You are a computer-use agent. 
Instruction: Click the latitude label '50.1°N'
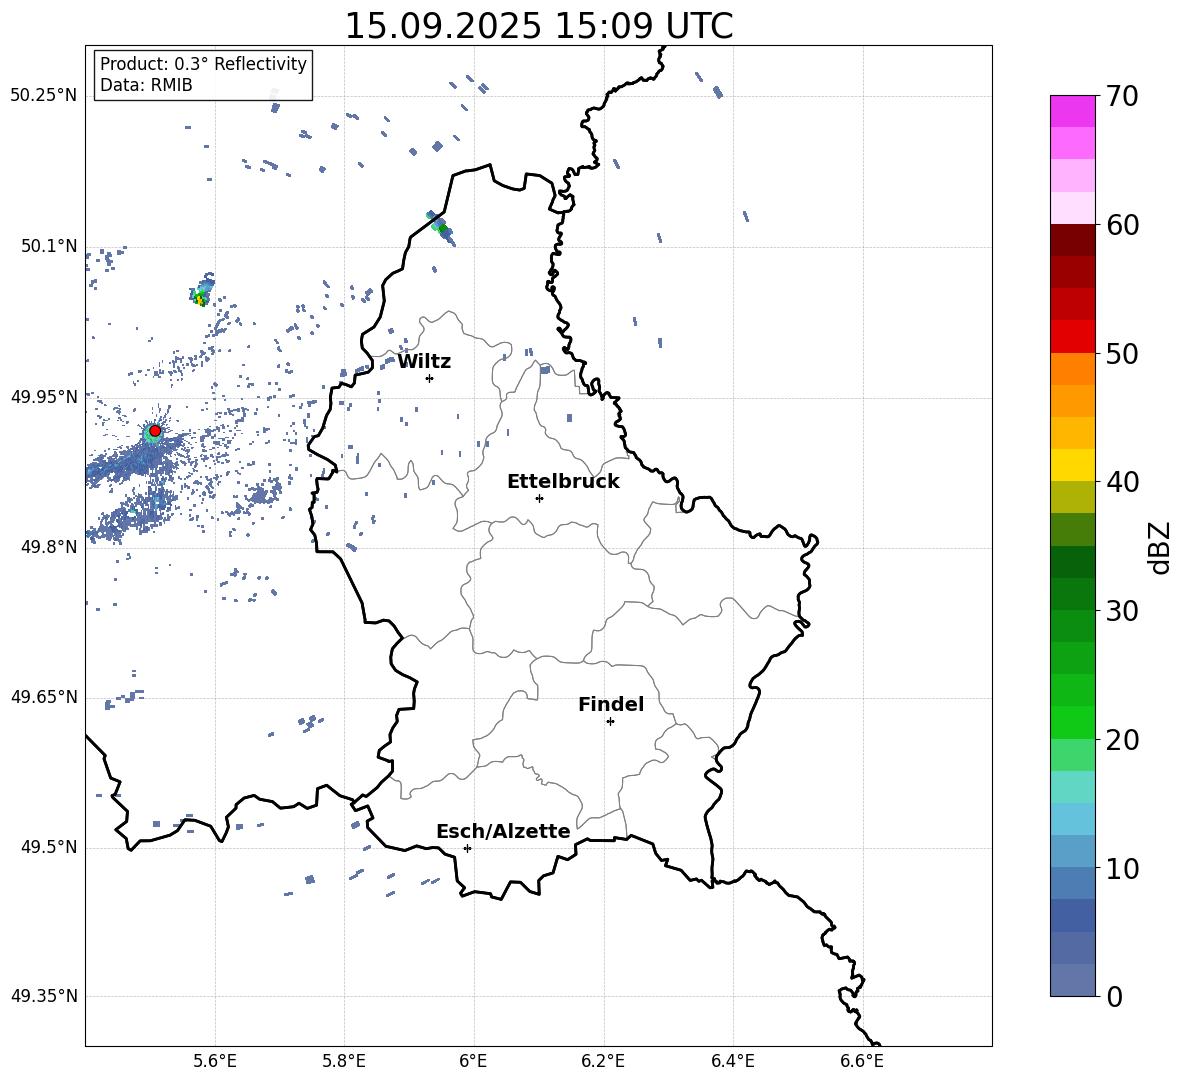[x=49, y=246]
